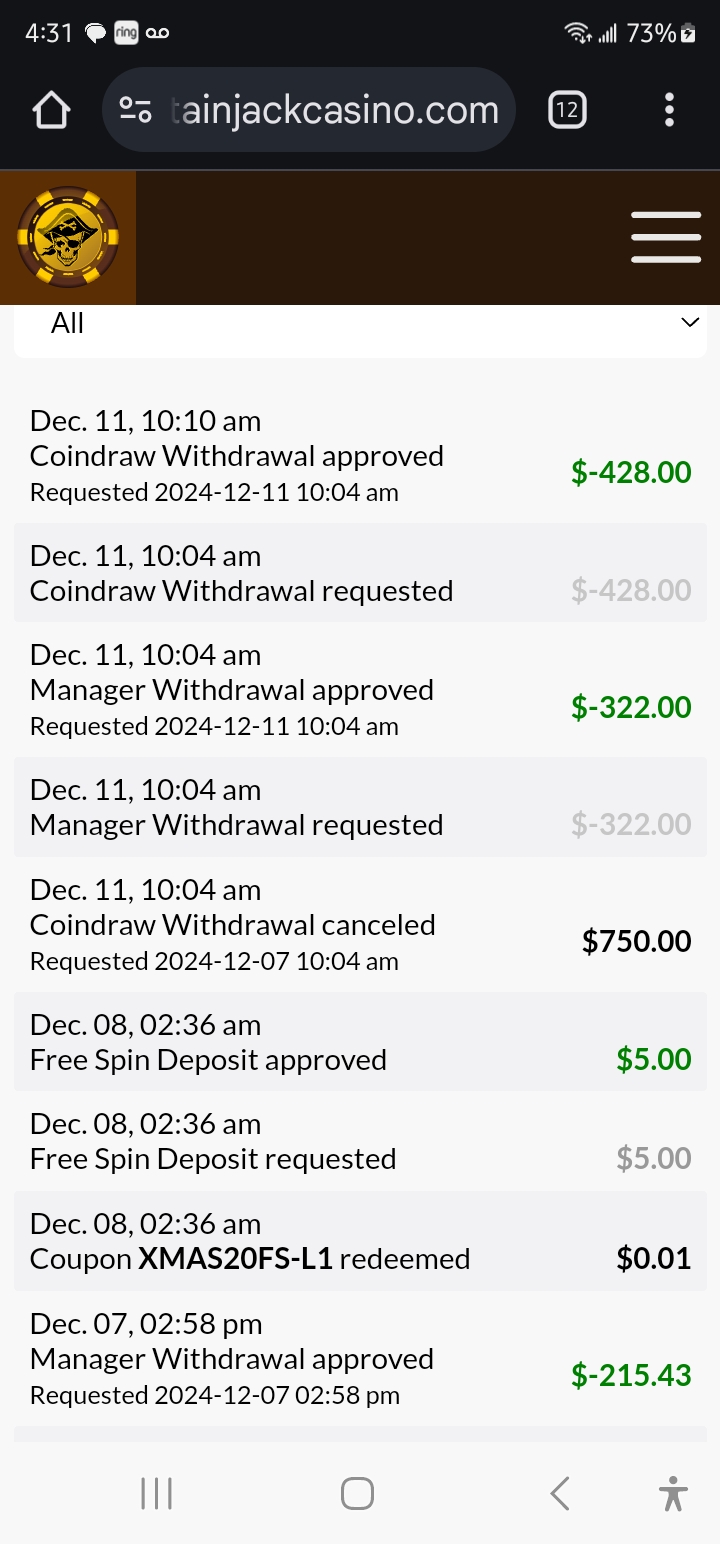720x1544 pixels.
Task: Tap the browser home icon
Action: pos(51,110)
